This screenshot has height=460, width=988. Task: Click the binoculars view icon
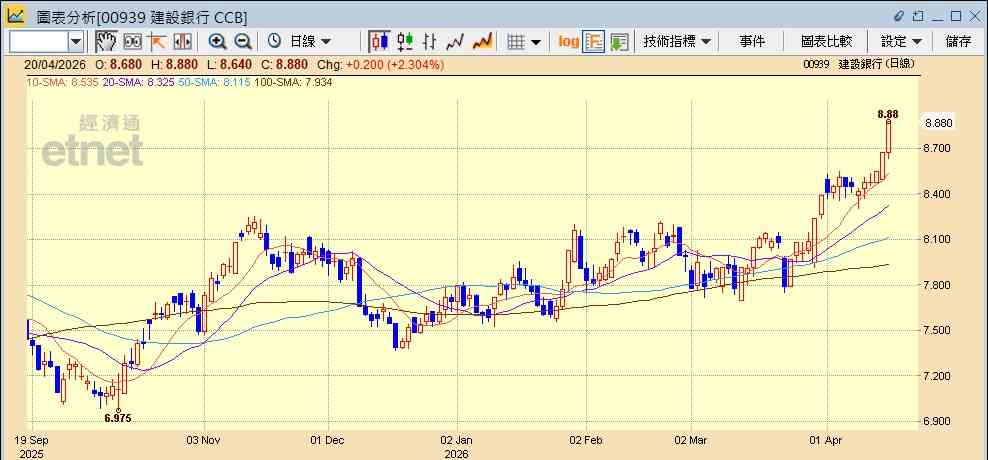[132, 42]
